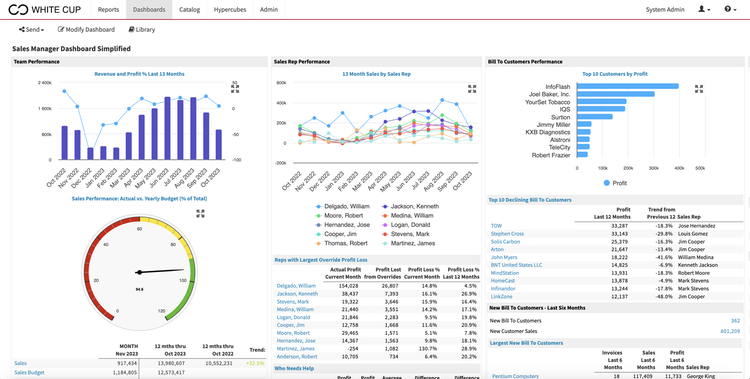Open the Send share dropdown
The image size is (750, 379).
coord(31,30)
